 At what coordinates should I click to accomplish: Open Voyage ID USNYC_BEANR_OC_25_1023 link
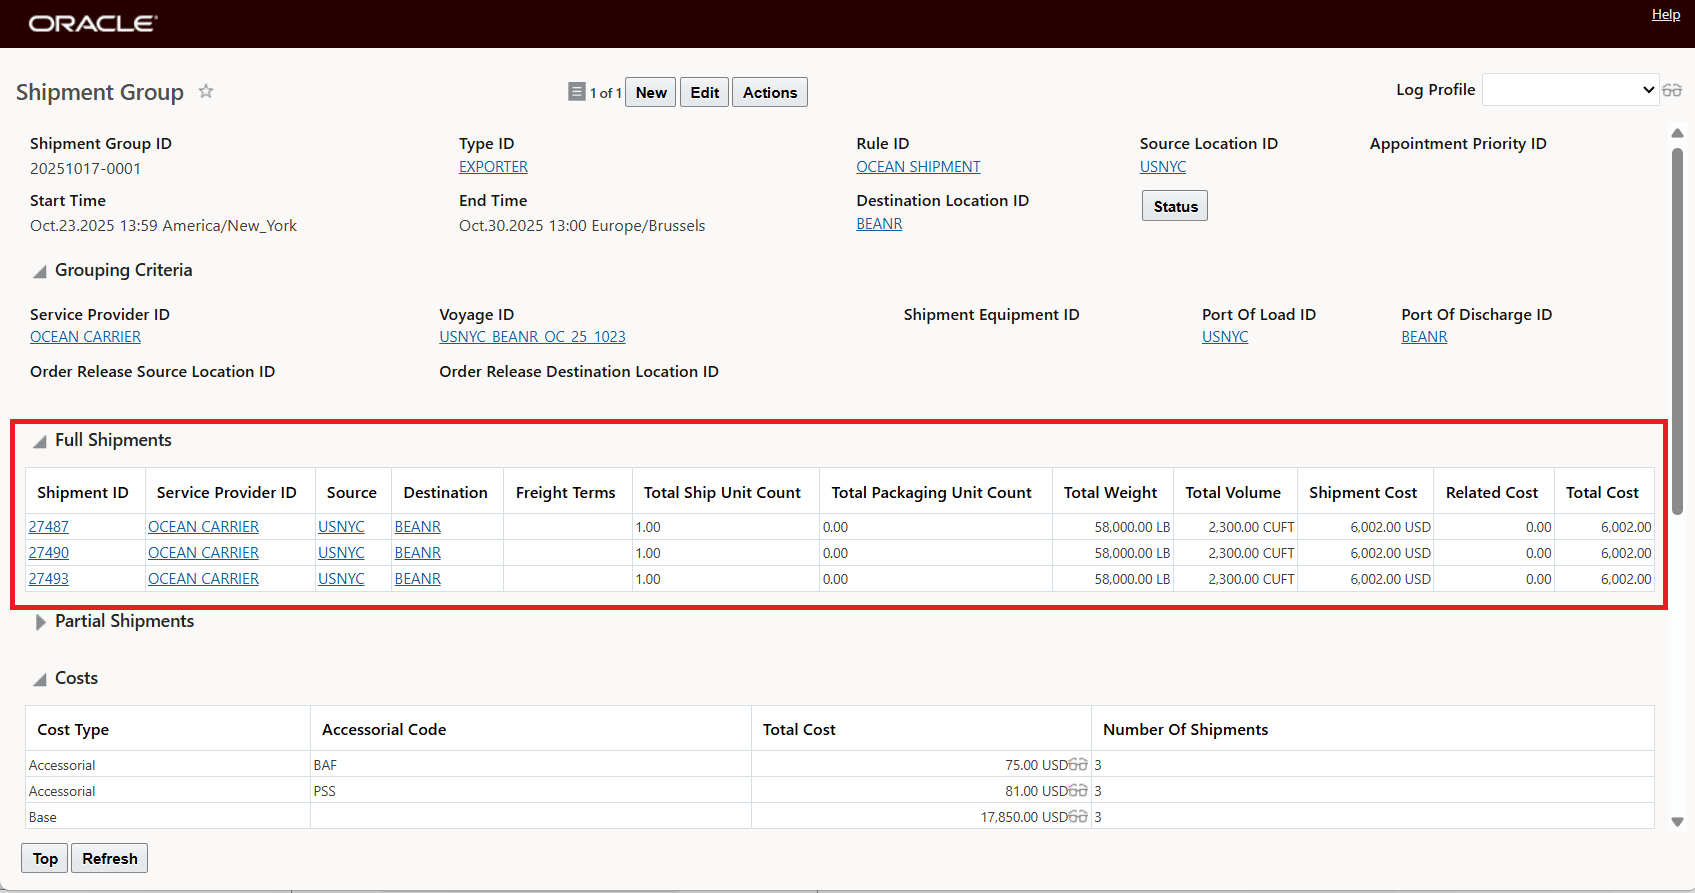point(532,337)
